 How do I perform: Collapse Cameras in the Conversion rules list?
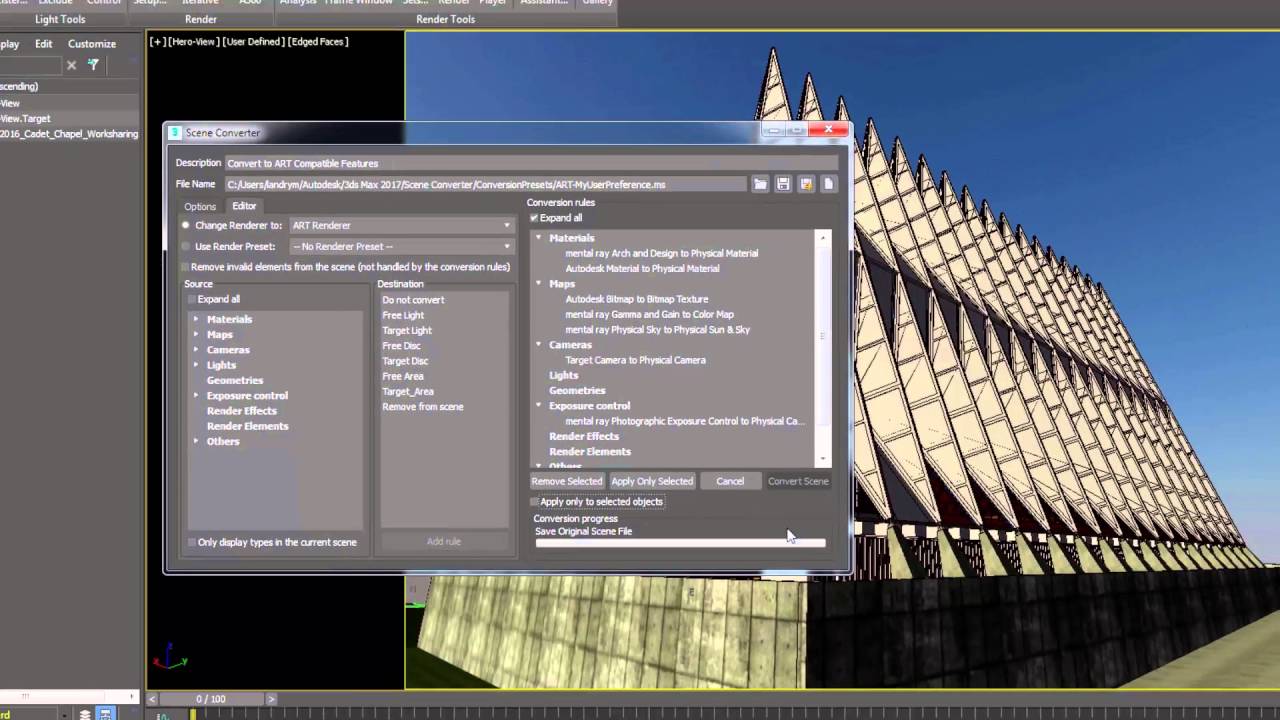pos(538,345)
